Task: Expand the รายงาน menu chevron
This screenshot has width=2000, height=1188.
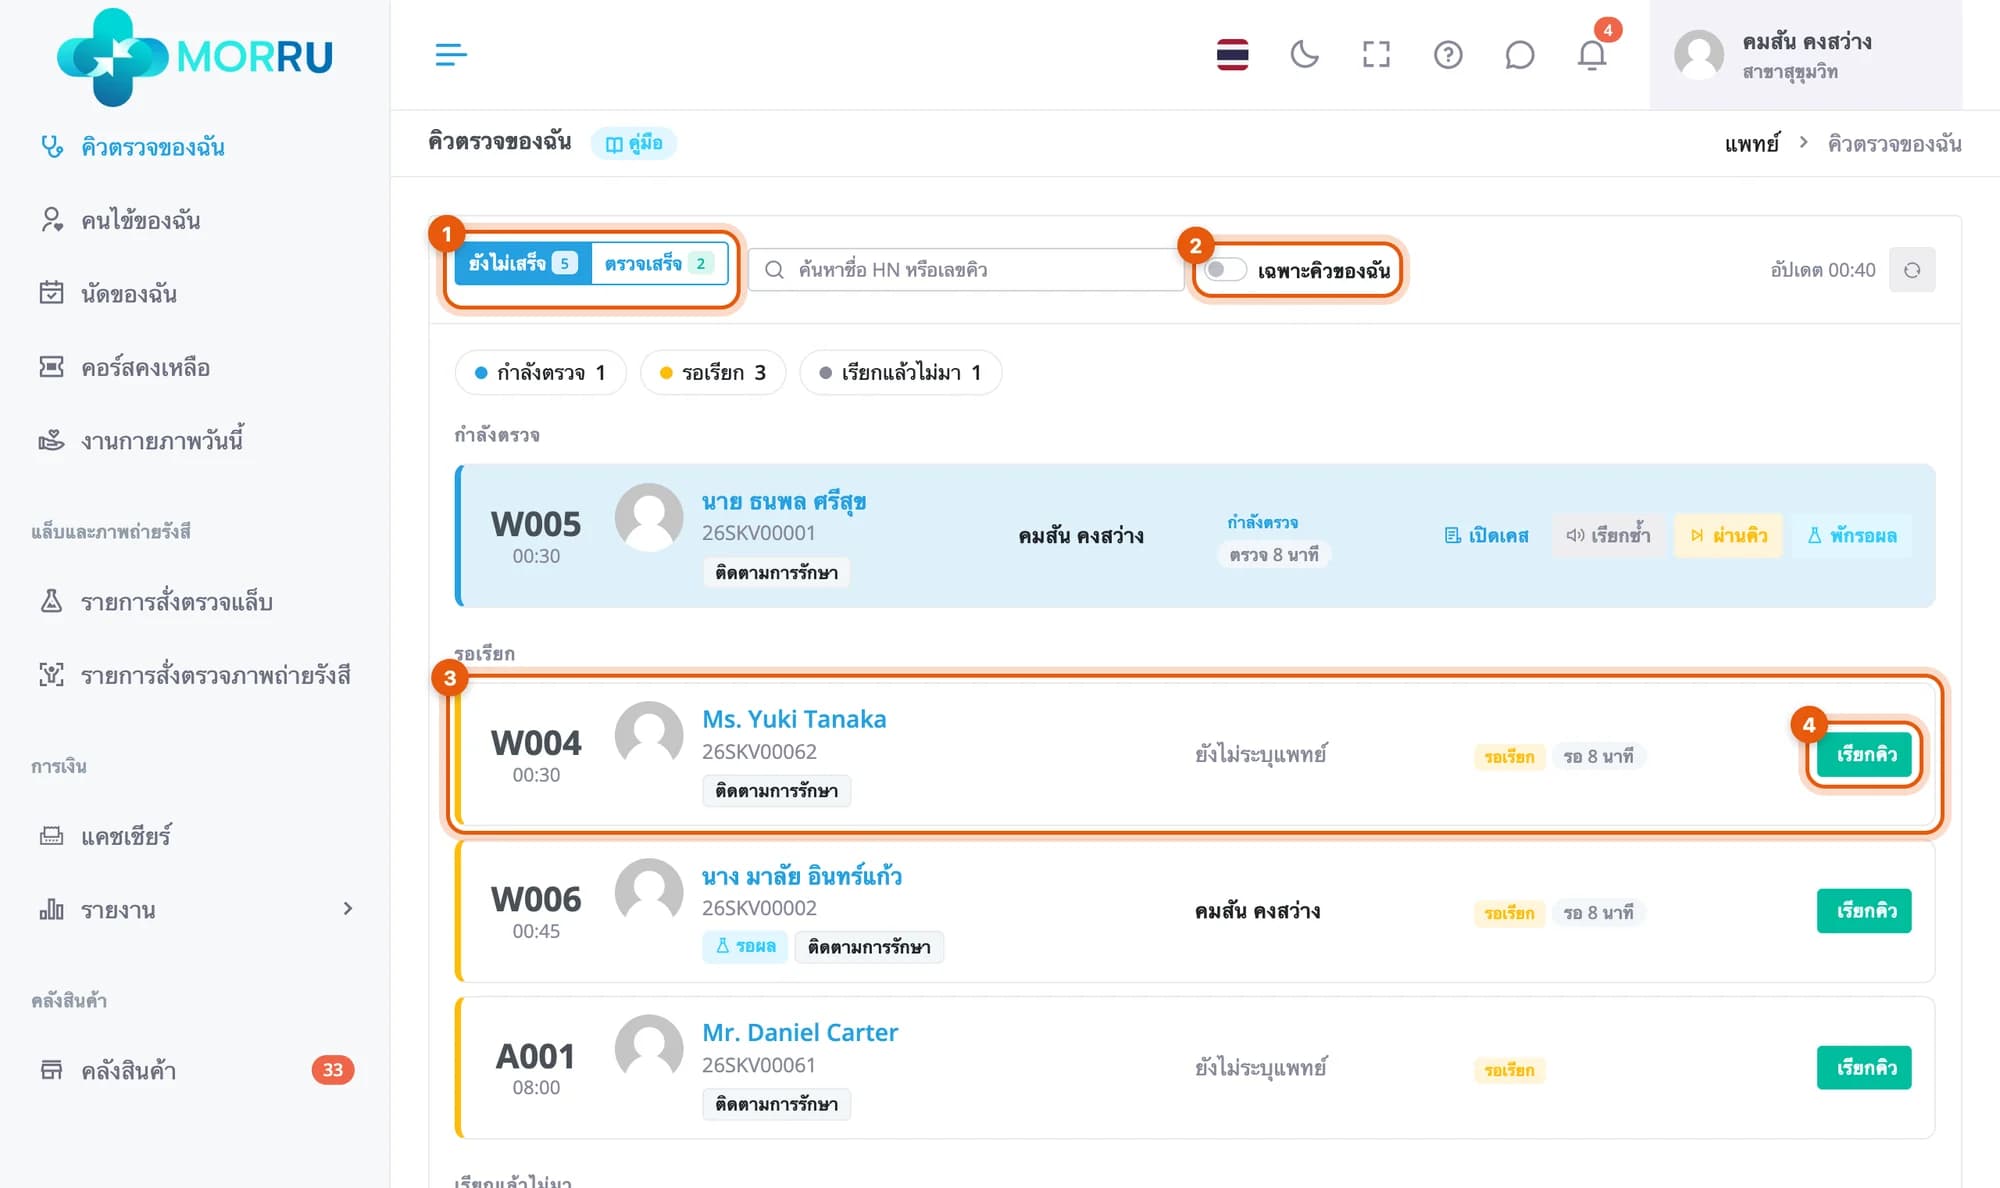Action: (x=347, y=909)
